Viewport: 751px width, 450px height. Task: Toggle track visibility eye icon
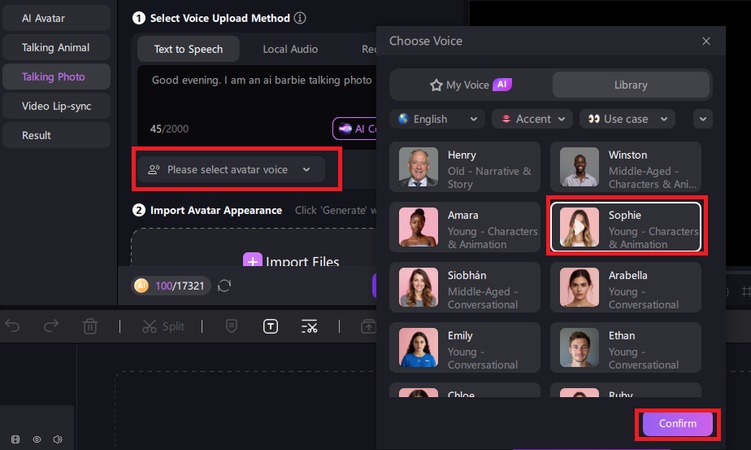(x=37, y=439)
